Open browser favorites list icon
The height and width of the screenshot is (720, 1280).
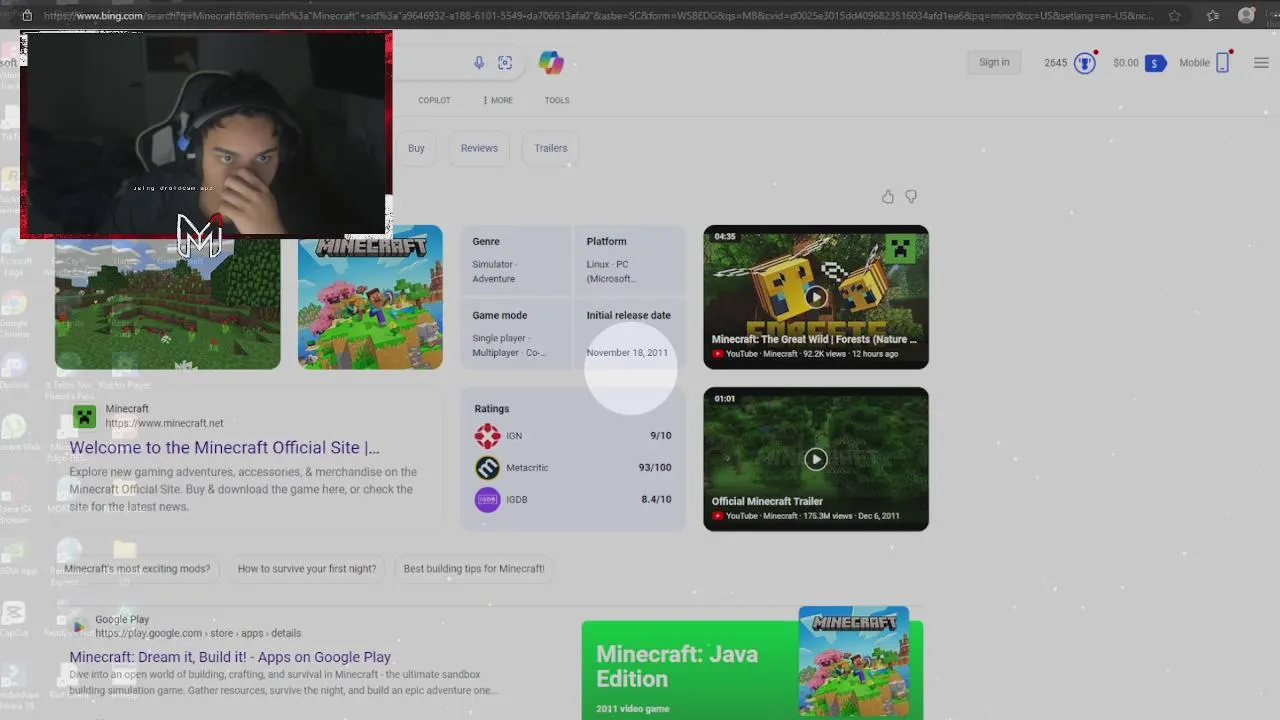tap(1213, 15)
